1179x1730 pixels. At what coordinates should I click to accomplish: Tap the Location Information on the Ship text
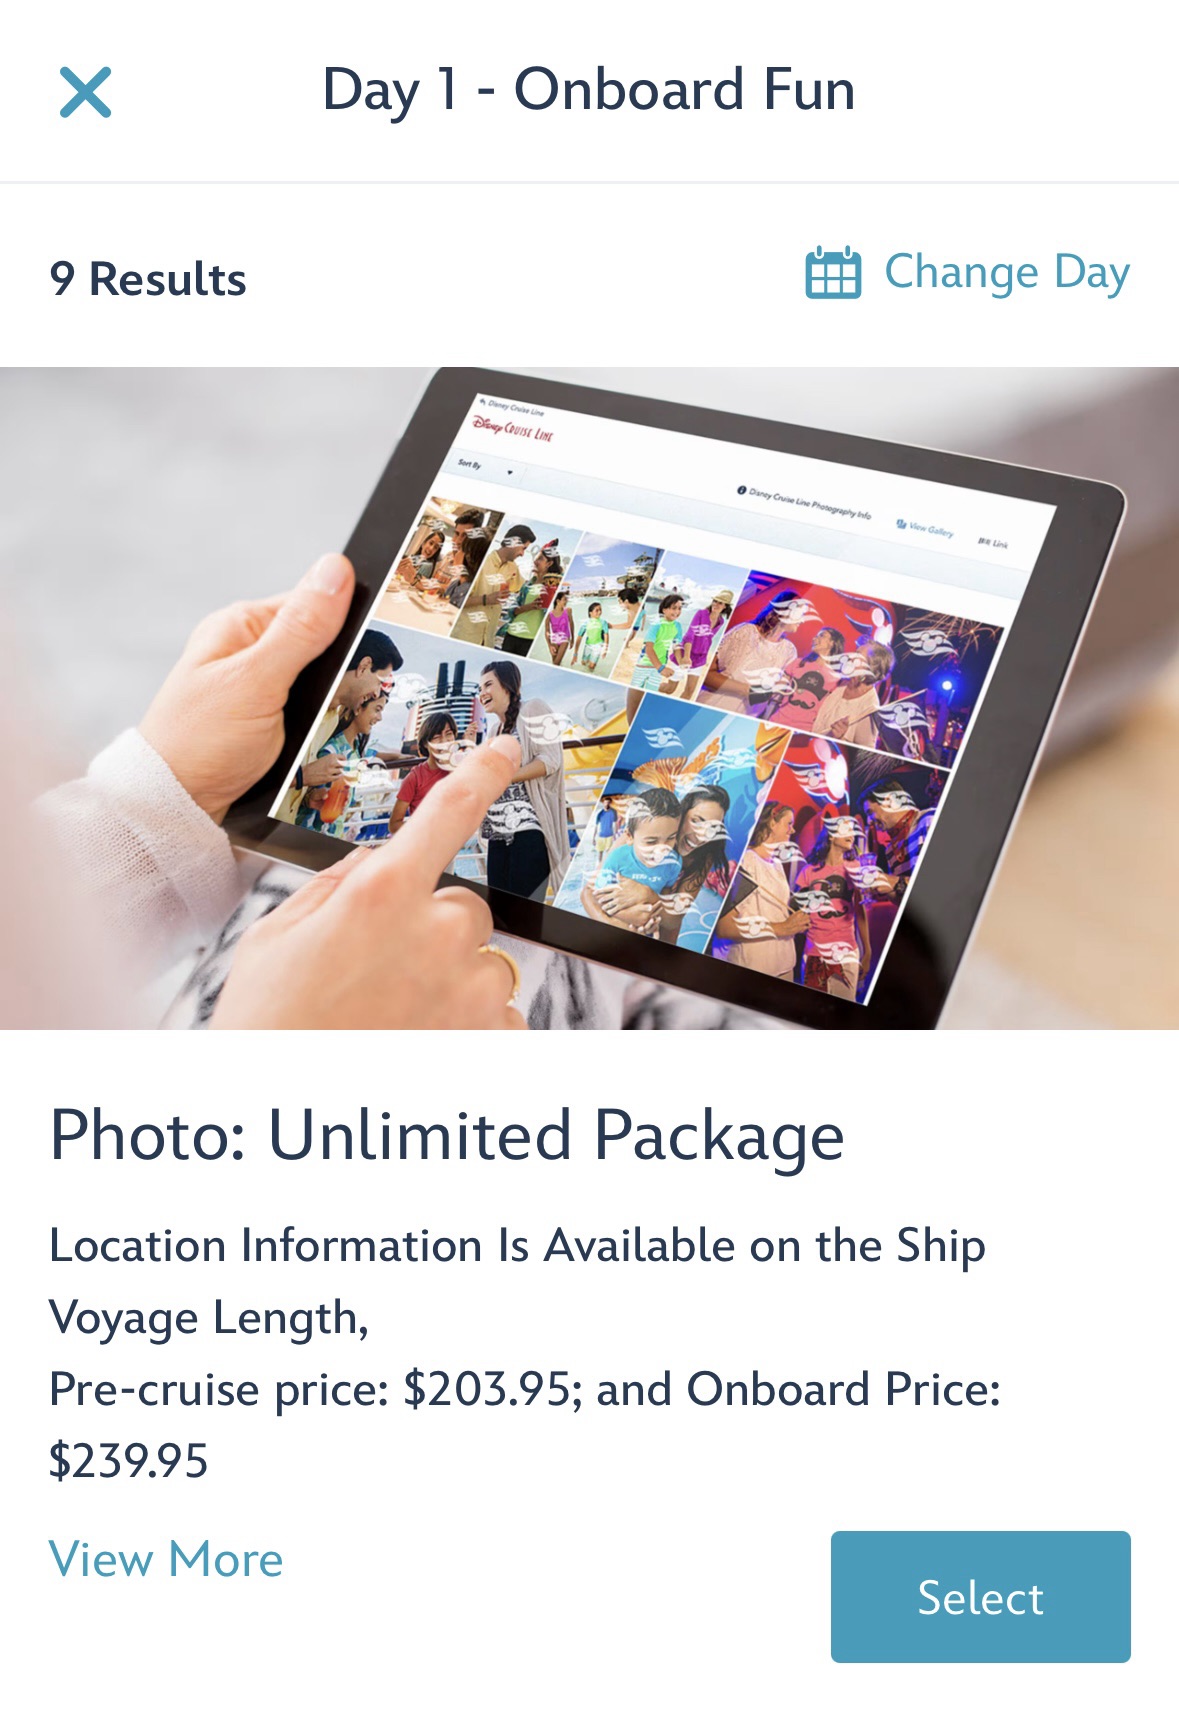[517, 1246]
